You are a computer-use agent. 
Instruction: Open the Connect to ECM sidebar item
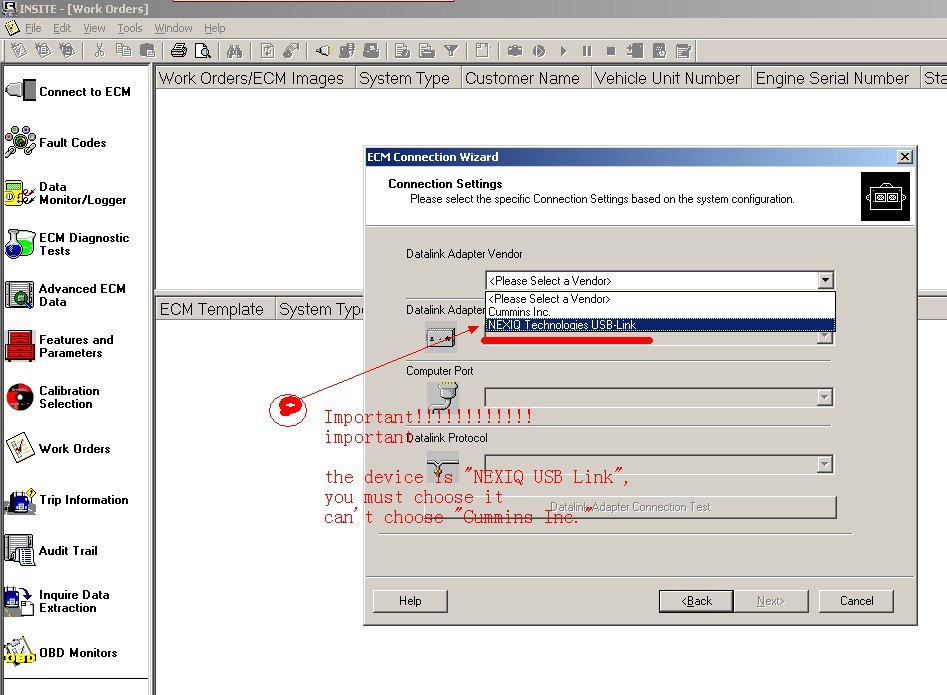(68, 92)
